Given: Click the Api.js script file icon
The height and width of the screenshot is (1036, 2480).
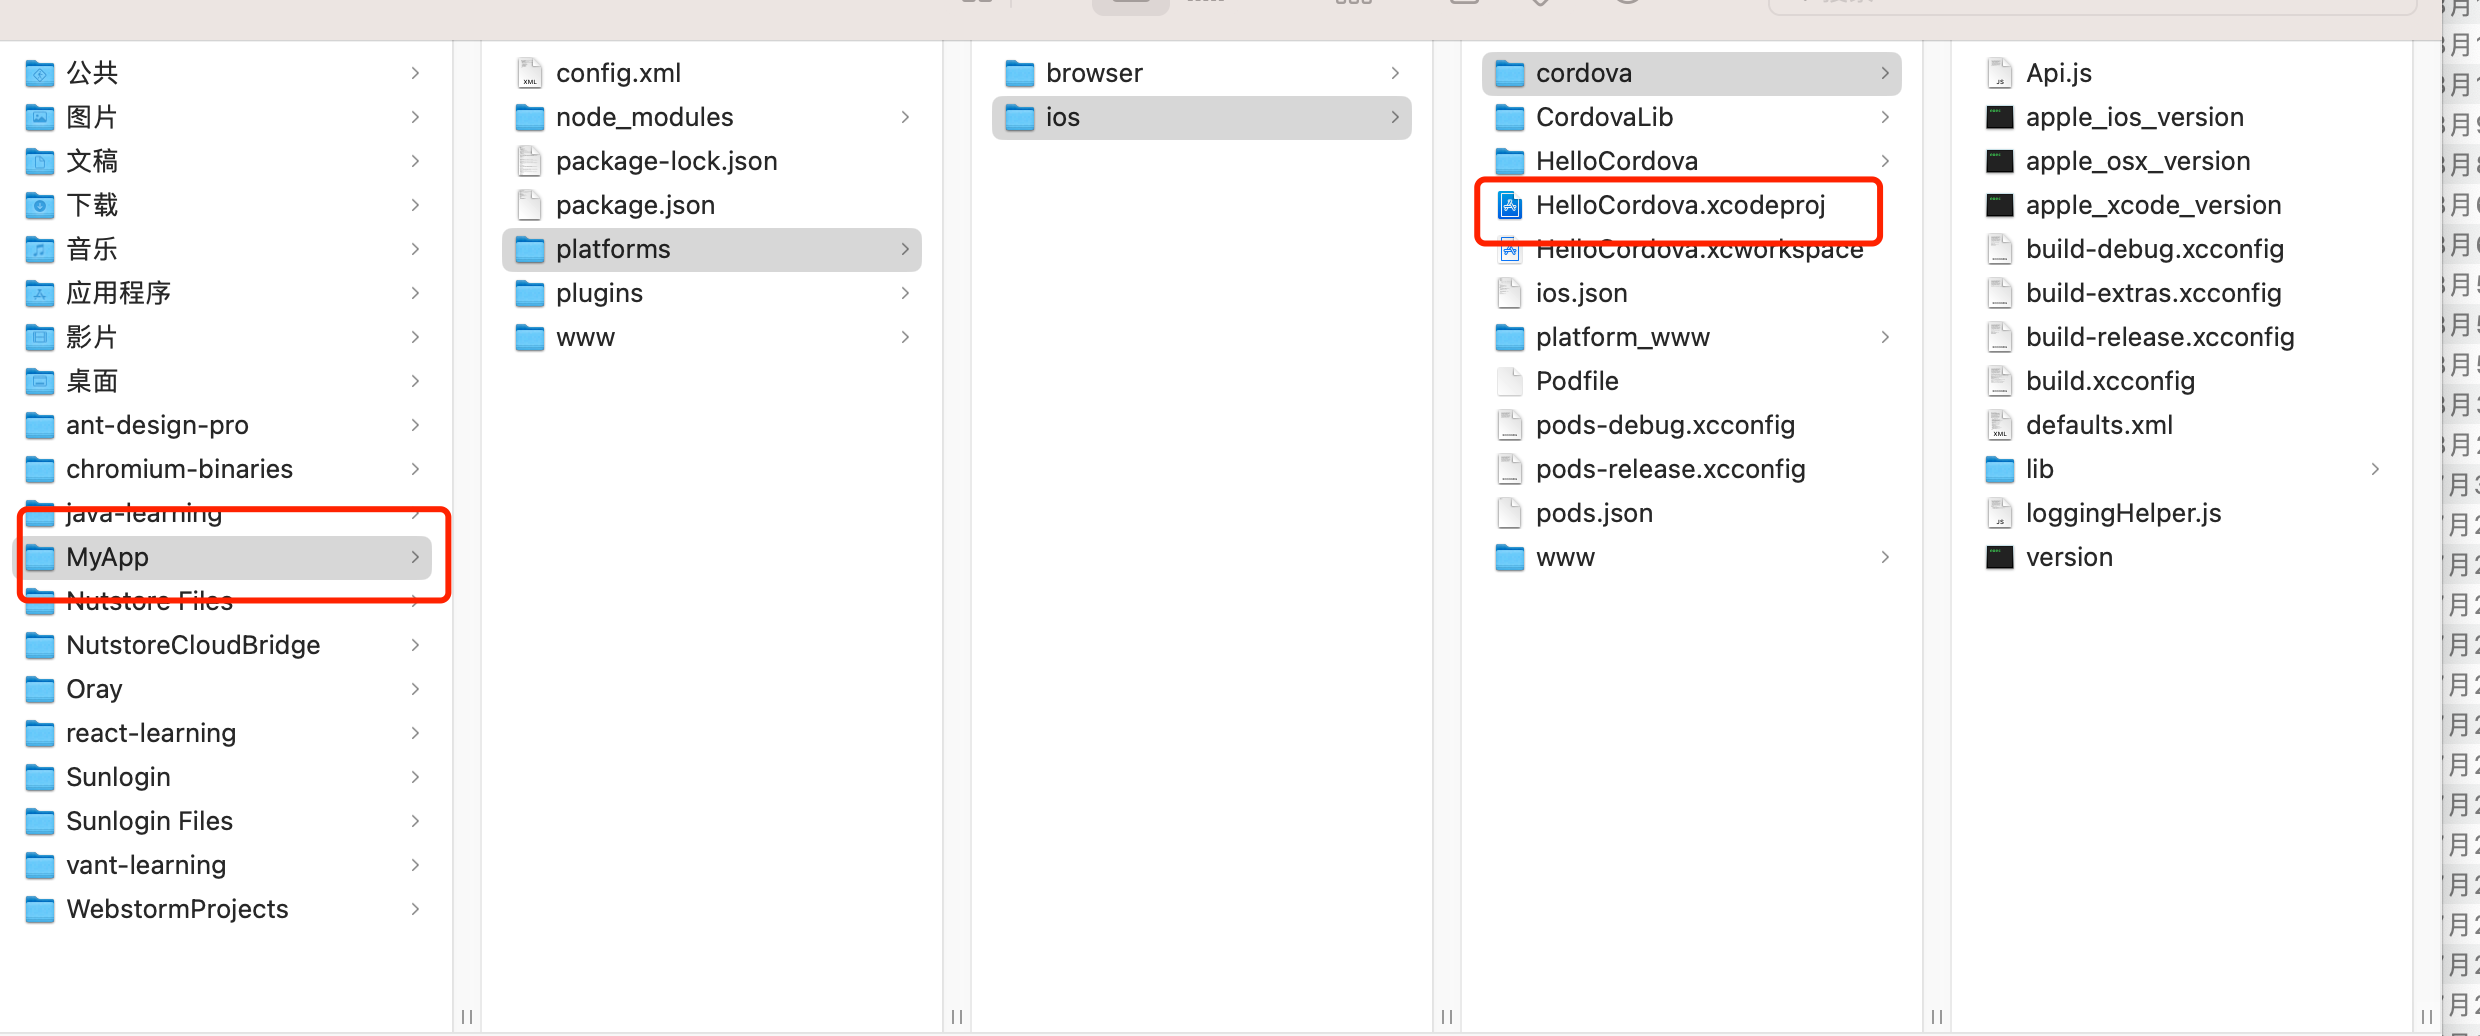Looking at the screenshot, I should point(1999,73).
